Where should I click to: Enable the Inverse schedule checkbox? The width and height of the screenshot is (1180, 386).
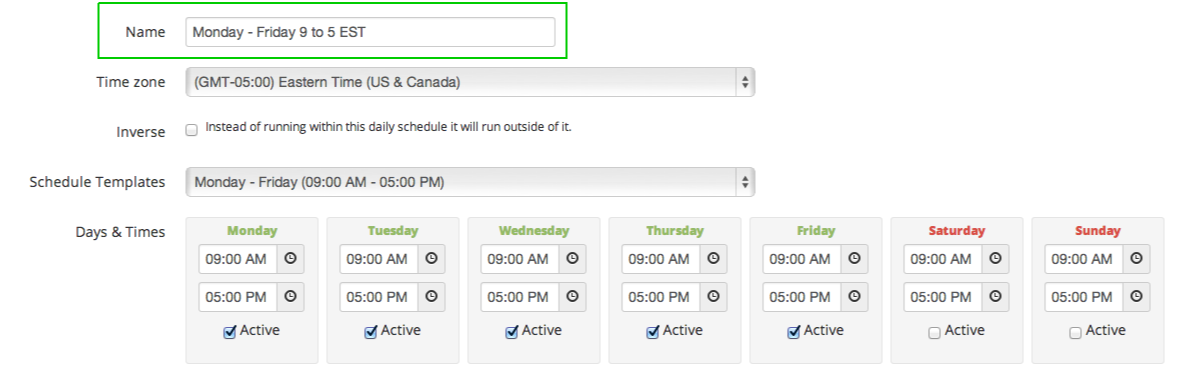coord(192,130)
